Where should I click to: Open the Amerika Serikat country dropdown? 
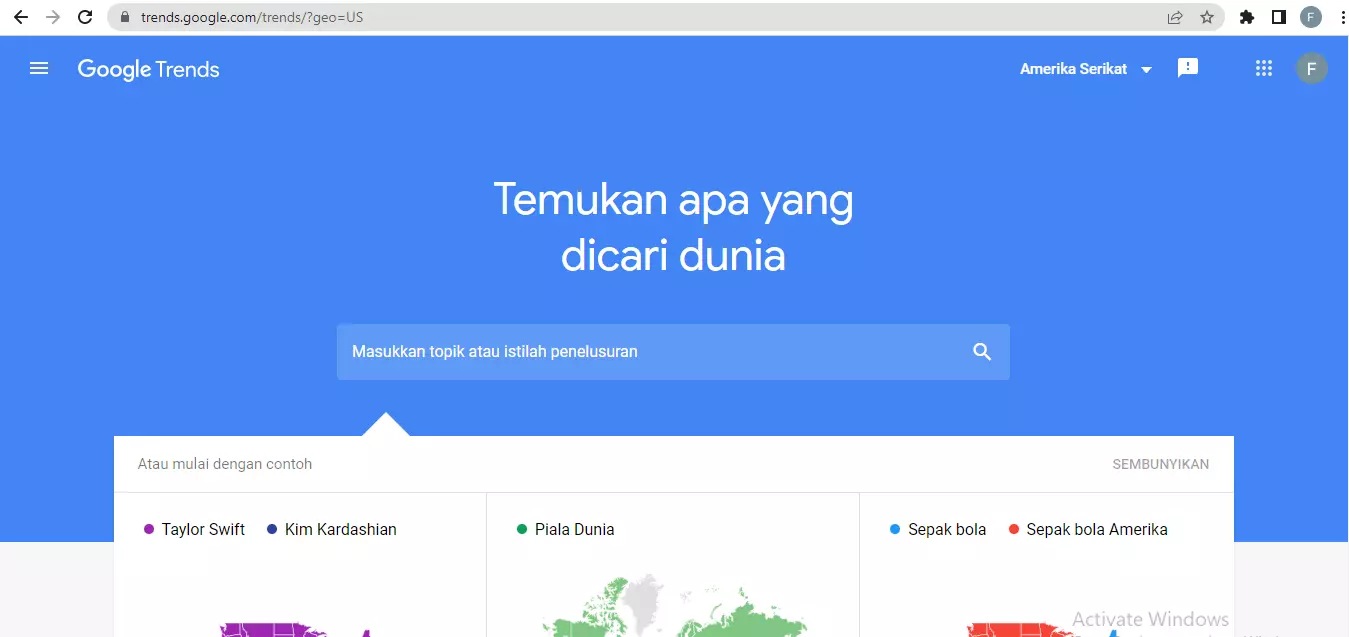1086,69
